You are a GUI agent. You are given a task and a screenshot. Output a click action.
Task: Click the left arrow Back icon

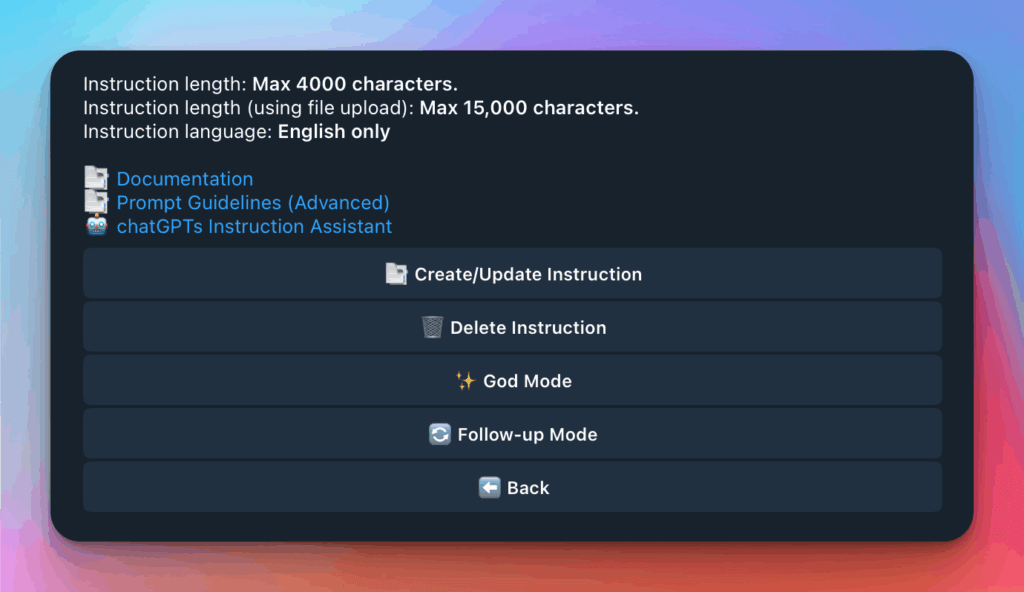tap(489, 488)
